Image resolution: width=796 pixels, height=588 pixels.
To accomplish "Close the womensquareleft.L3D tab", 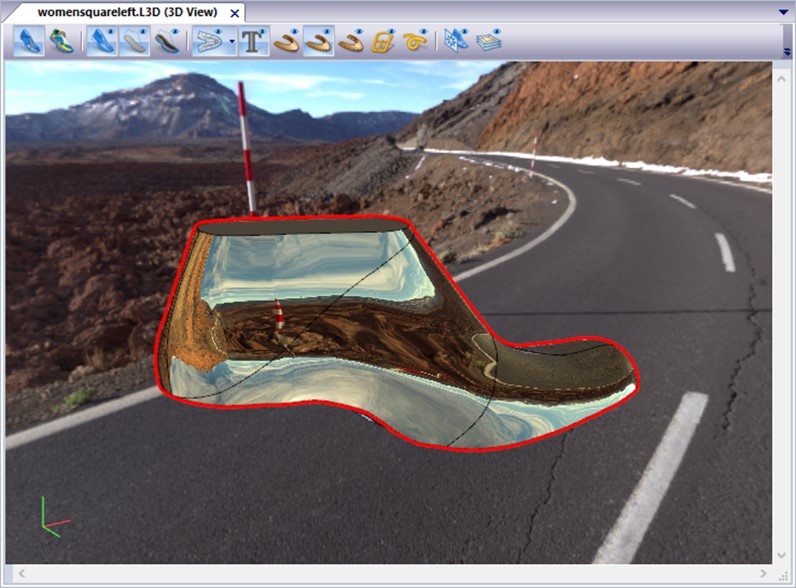I will (235, 13).
